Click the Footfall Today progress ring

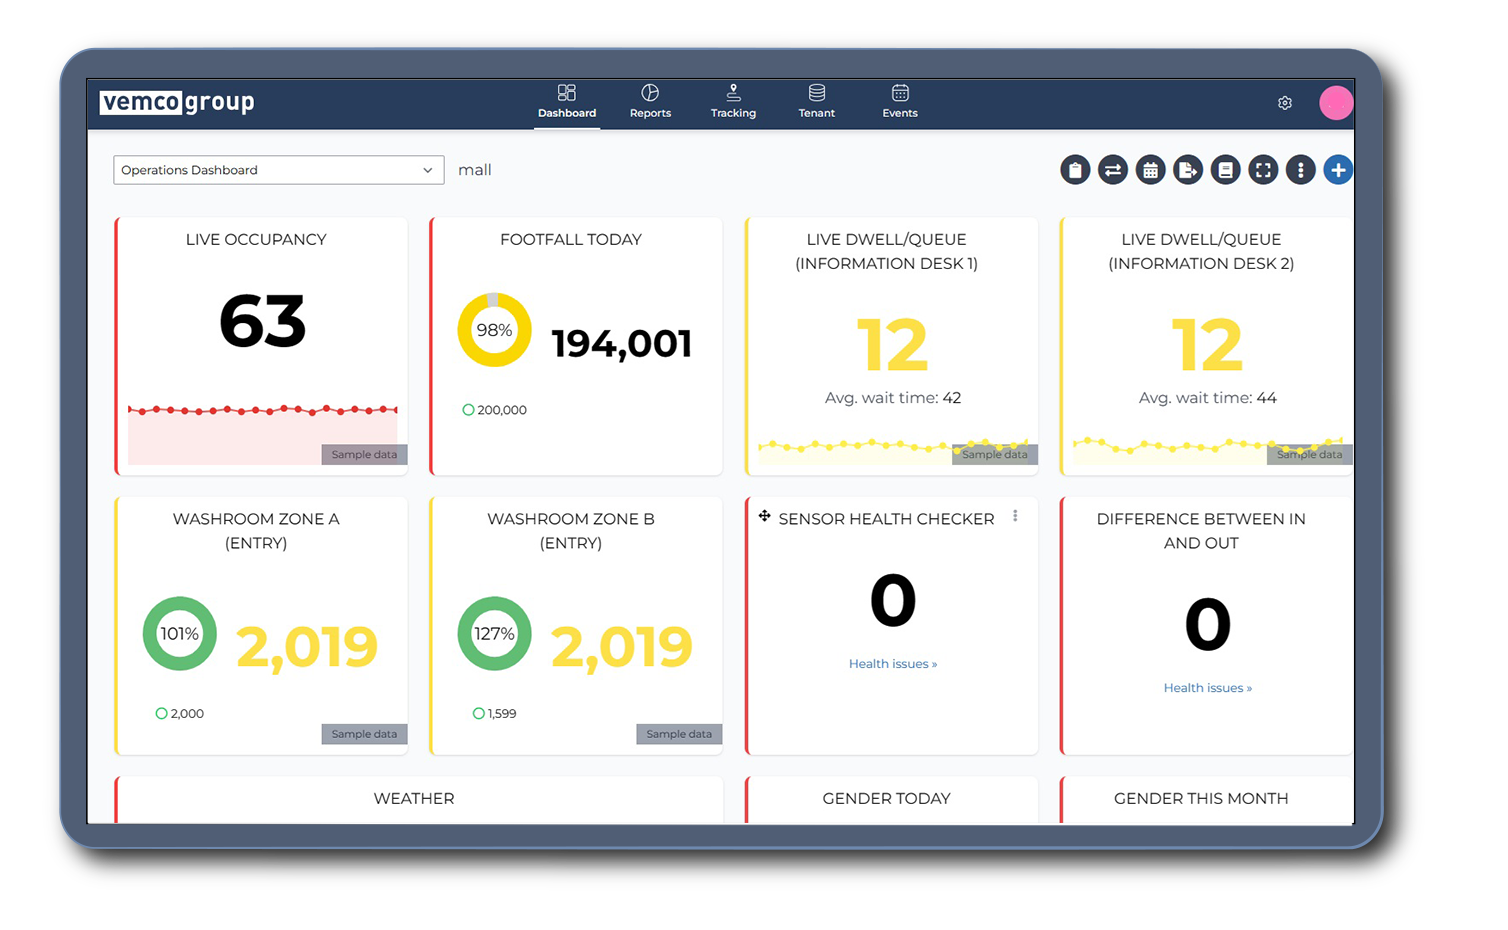click(494, 330)
